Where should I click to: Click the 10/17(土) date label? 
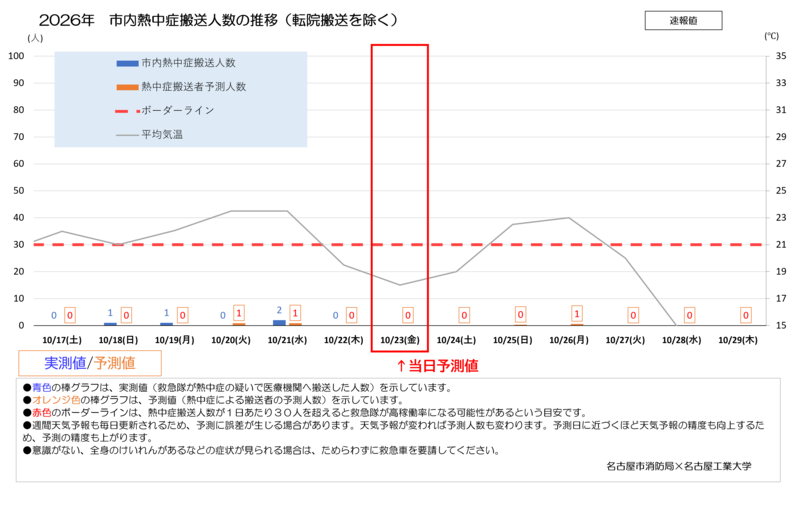tap(62, 340)
